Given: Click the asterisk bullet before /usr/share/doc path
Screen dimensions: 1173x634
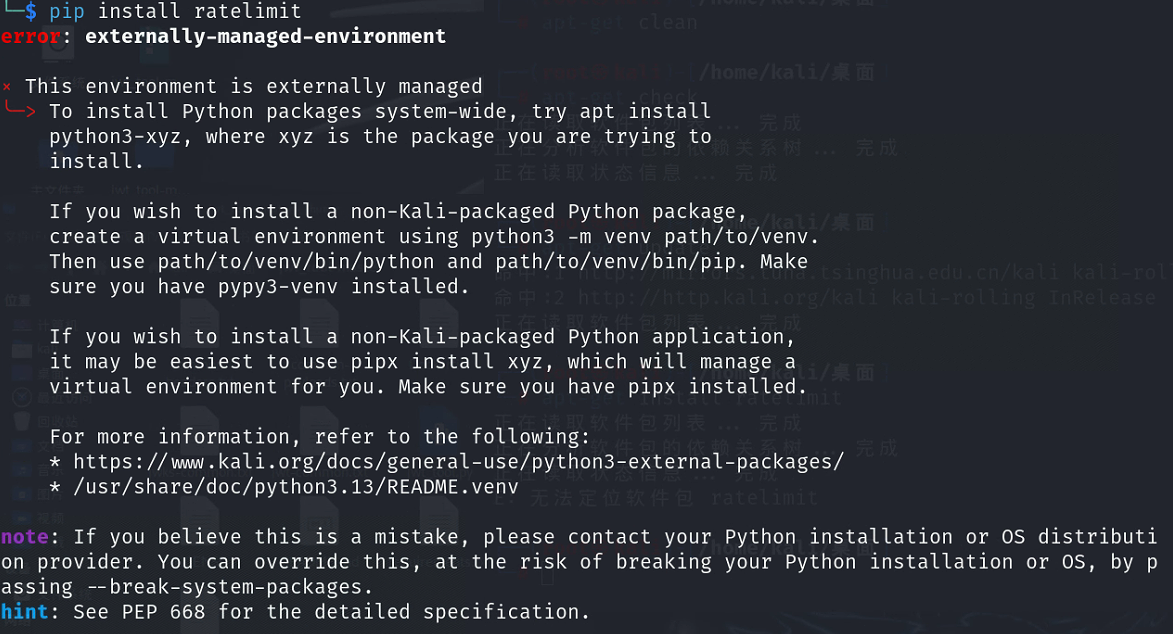Looking at the screenshot, I should [55, 487].
